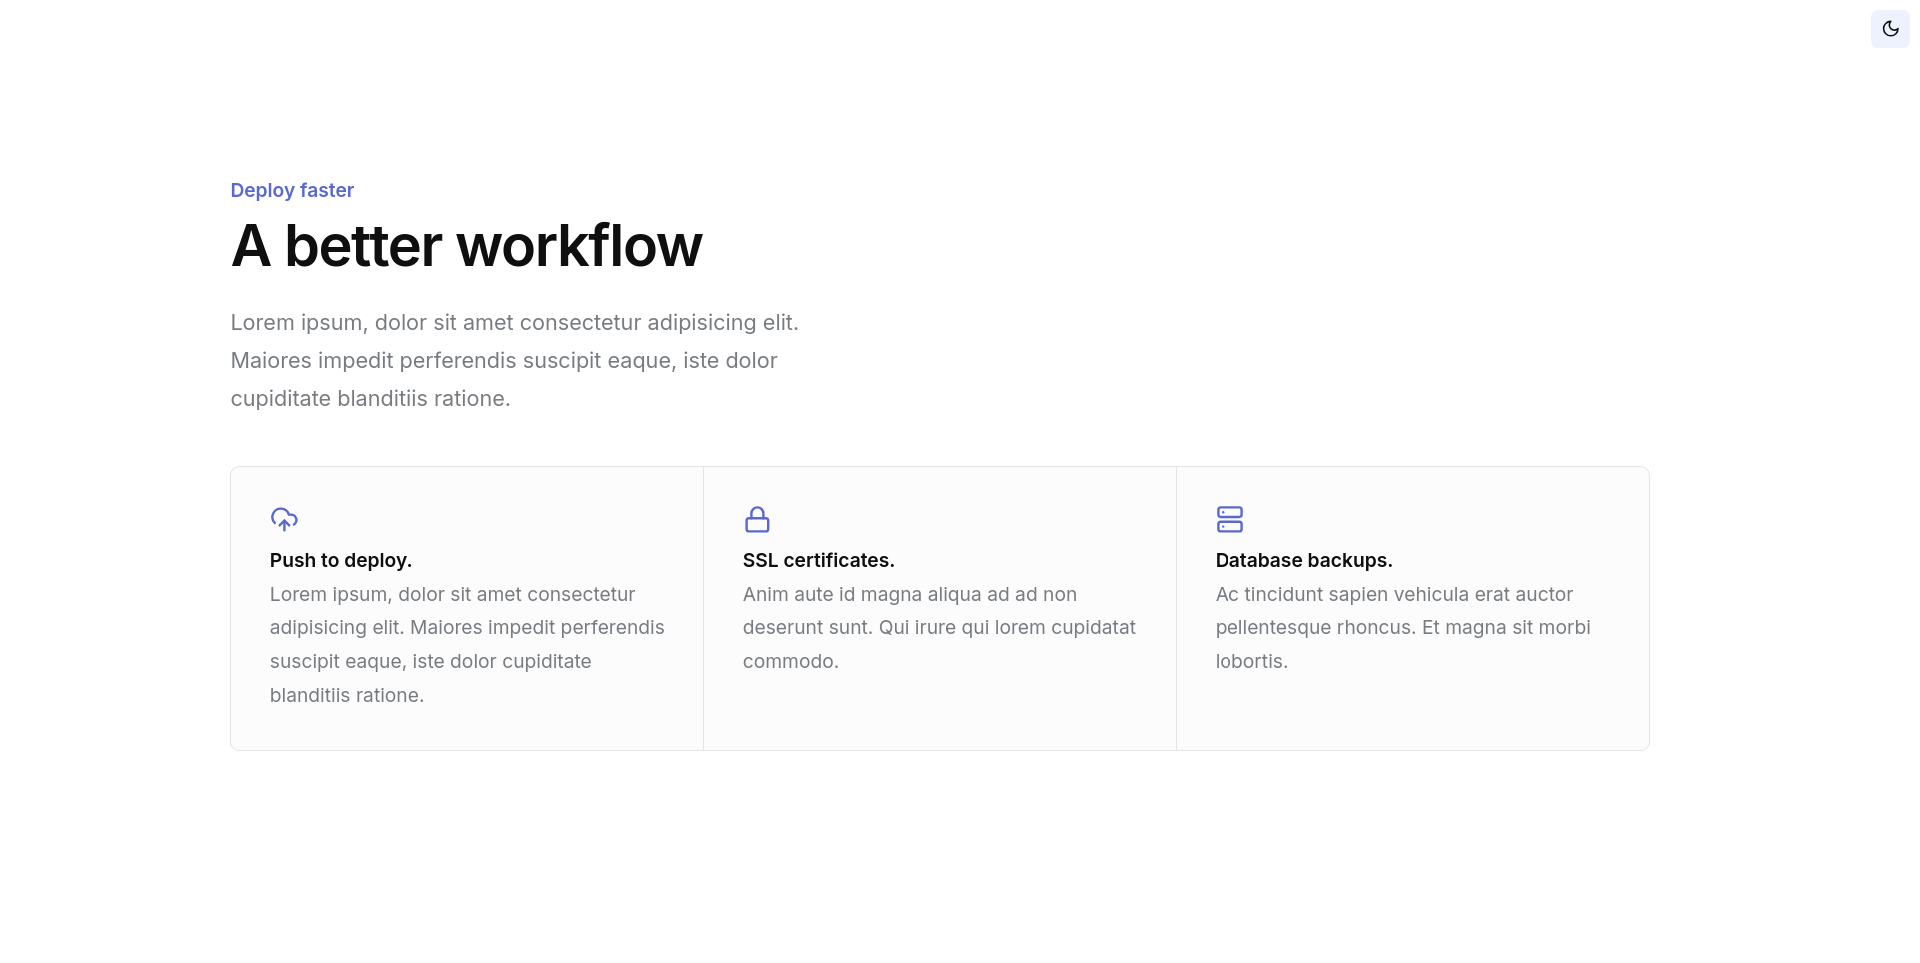The height and width of the screenshot is (963, 1920).
Task: Click the padlock icon above SSL certificates
Action: [x=757, y=519]
